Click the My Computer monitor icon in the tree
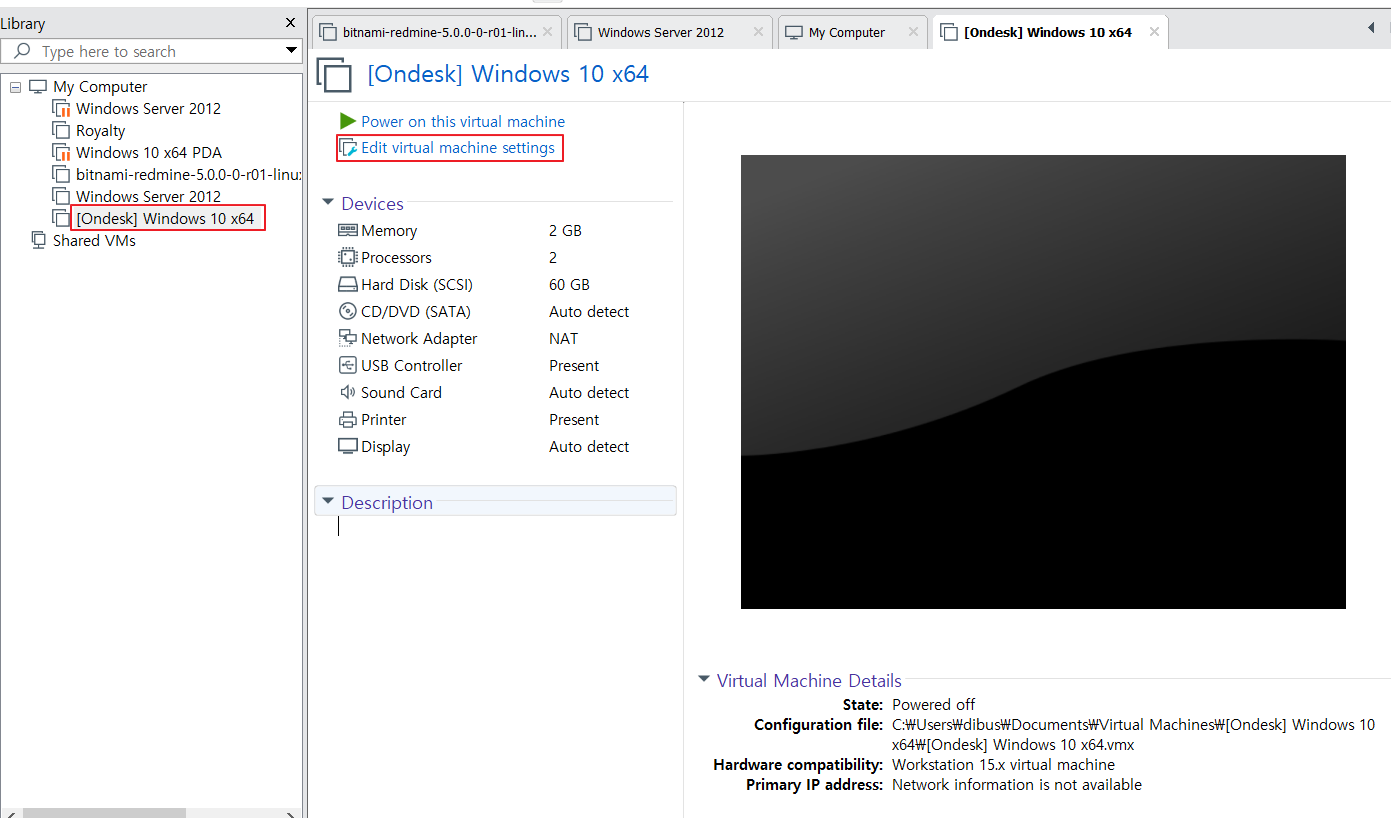The image size is (1391, 818). tap(39, 86)
